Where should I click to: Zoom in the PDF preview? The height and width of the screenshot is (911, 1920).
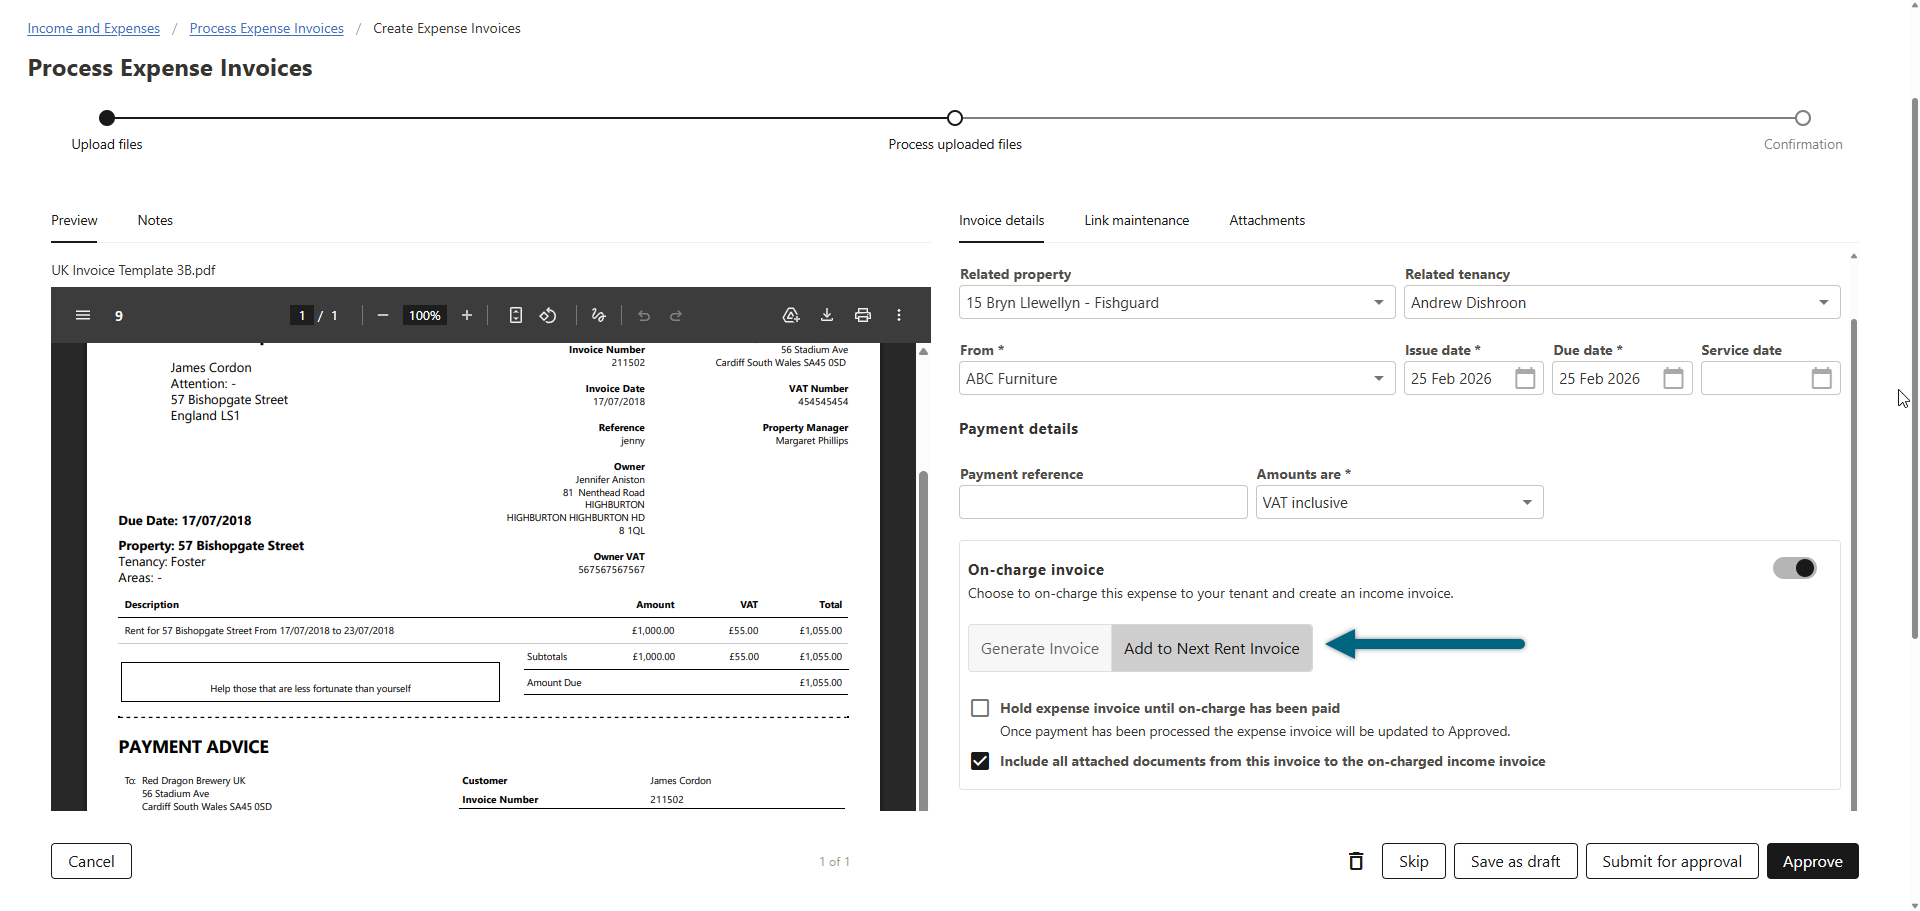[x=467, y=315]
